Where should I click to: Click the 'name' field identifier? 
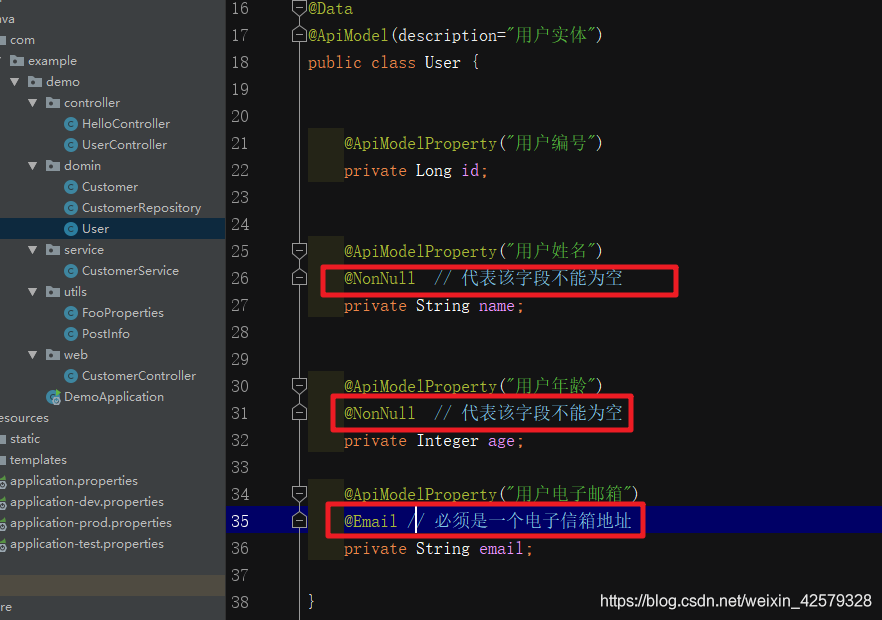(x=497, y=306)
